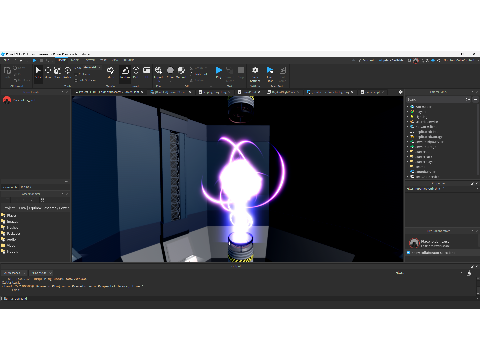480x360 pixels.
Task: Click the quick-access stop square
Action: (x=42, y=60)
